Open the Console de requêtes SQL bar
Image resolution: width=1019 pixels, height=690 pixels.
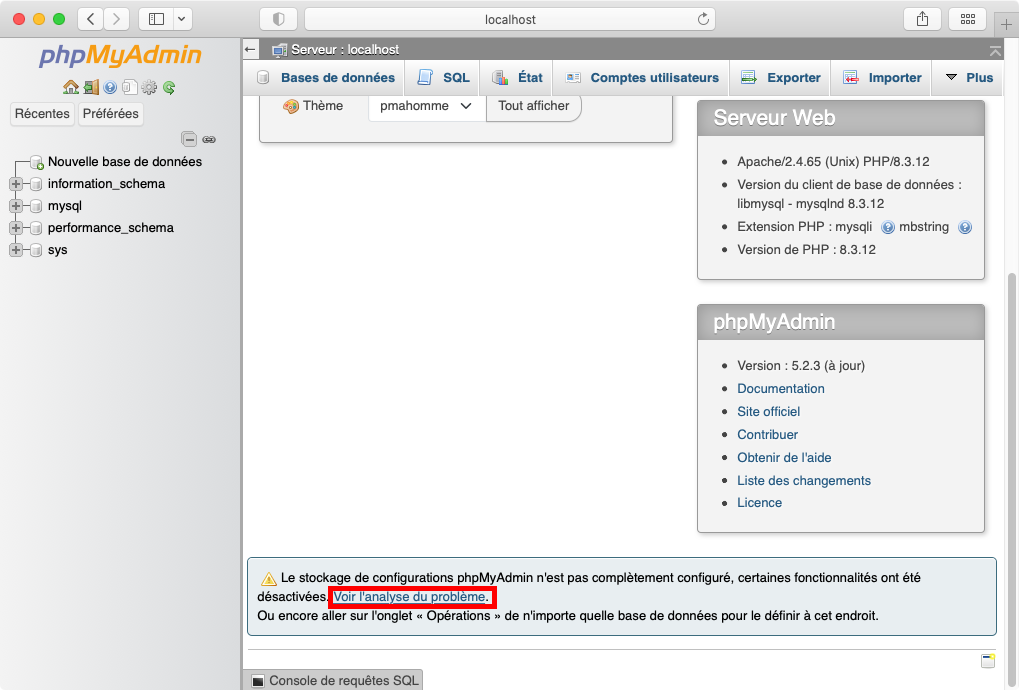(334, 681)
